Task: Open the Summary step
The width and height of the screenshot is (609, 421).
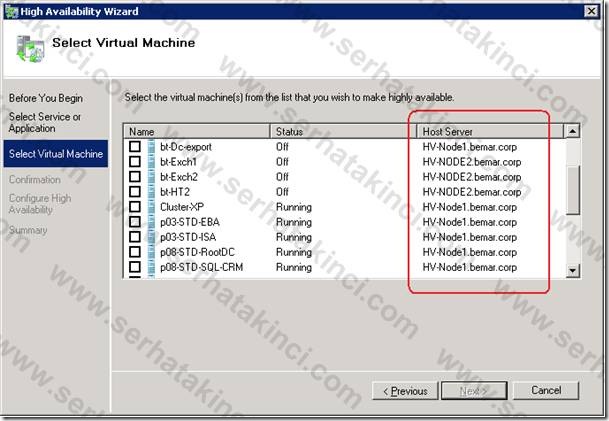Action: [28, 230]
